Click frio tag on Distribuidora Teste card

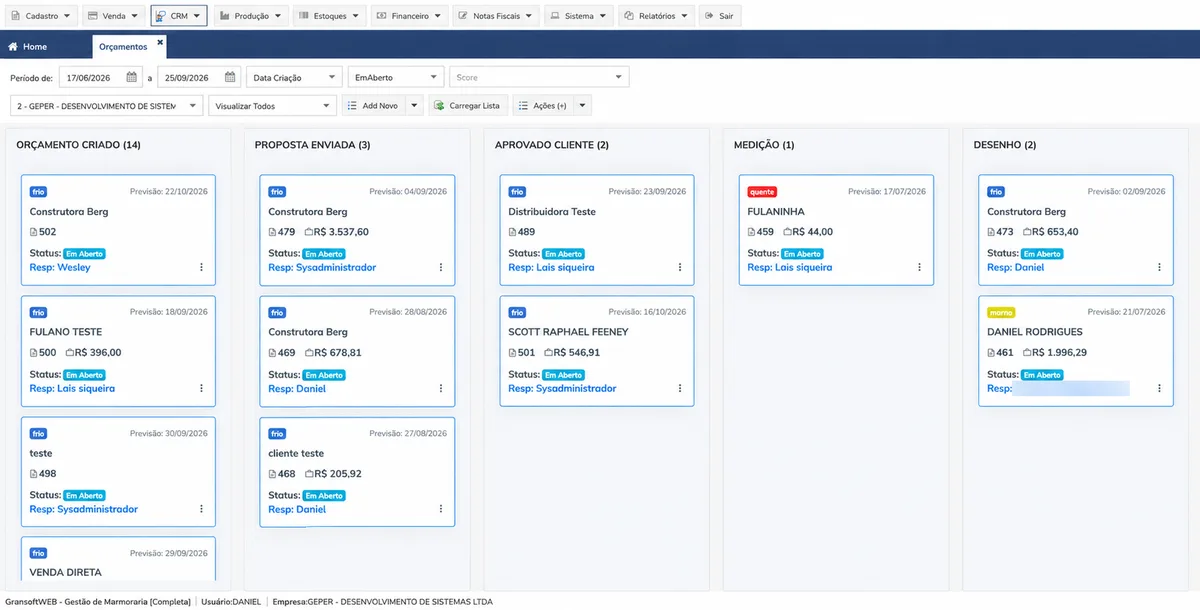tap(517, 191)
